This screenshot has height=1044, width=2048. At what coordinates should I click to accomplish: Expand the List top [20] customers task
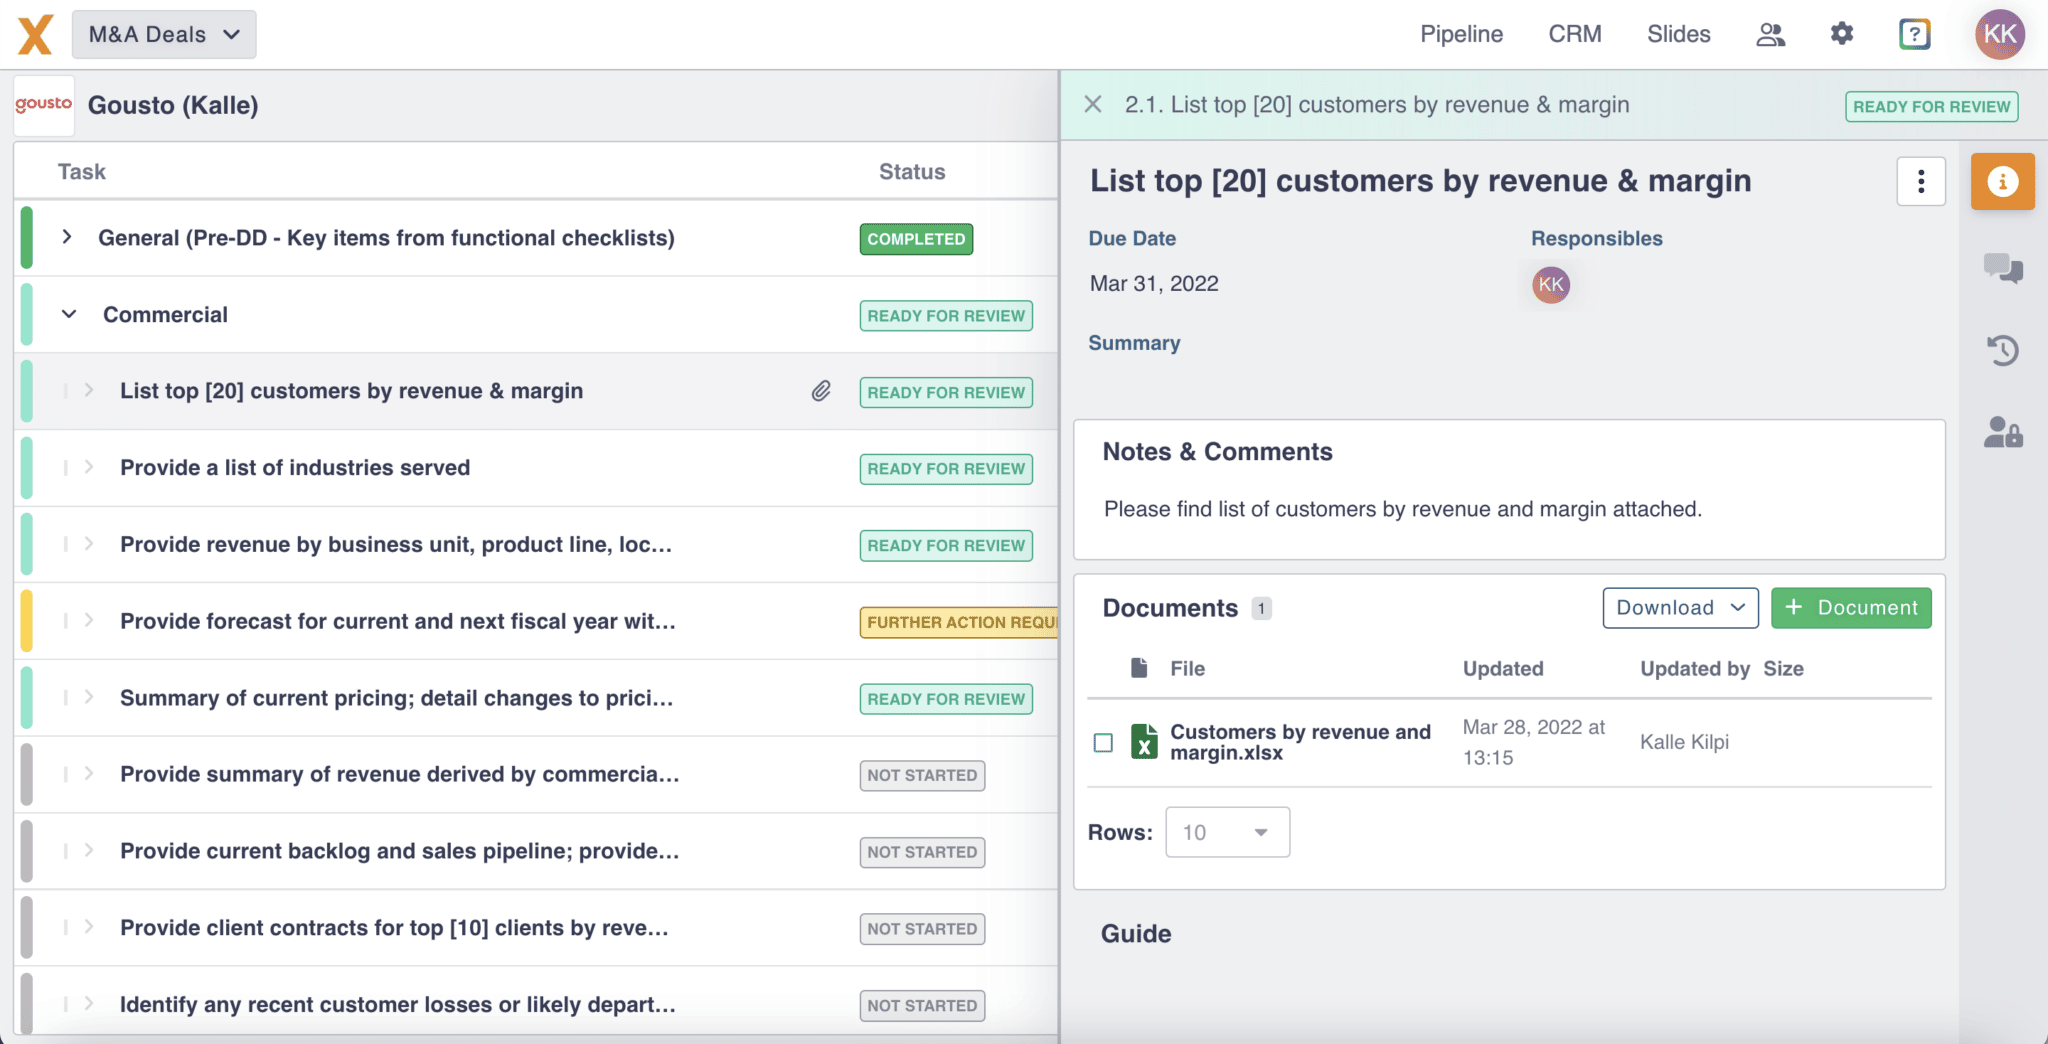click(89, 390)
